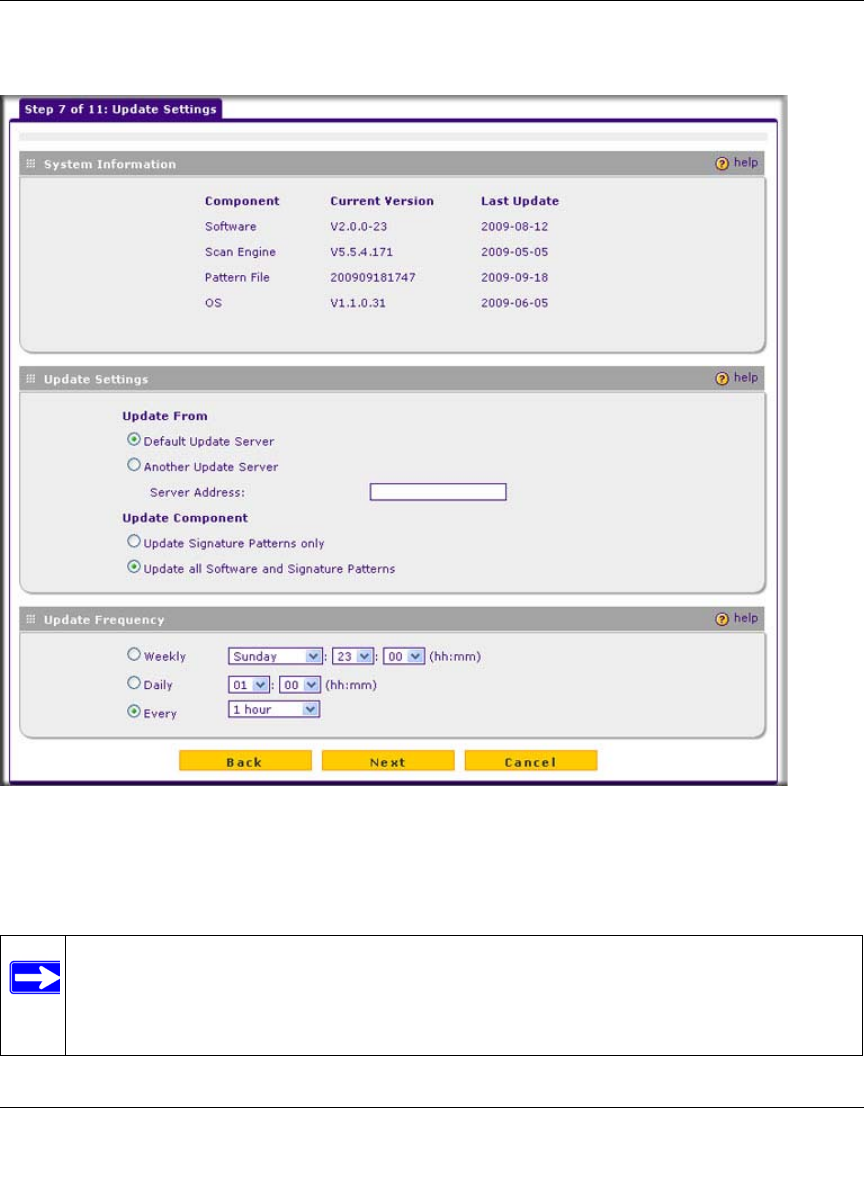Image resolution: width=864 pixels, height=1184 pixels.
Task: Click the Current Version column header
Action: (382, 201)
